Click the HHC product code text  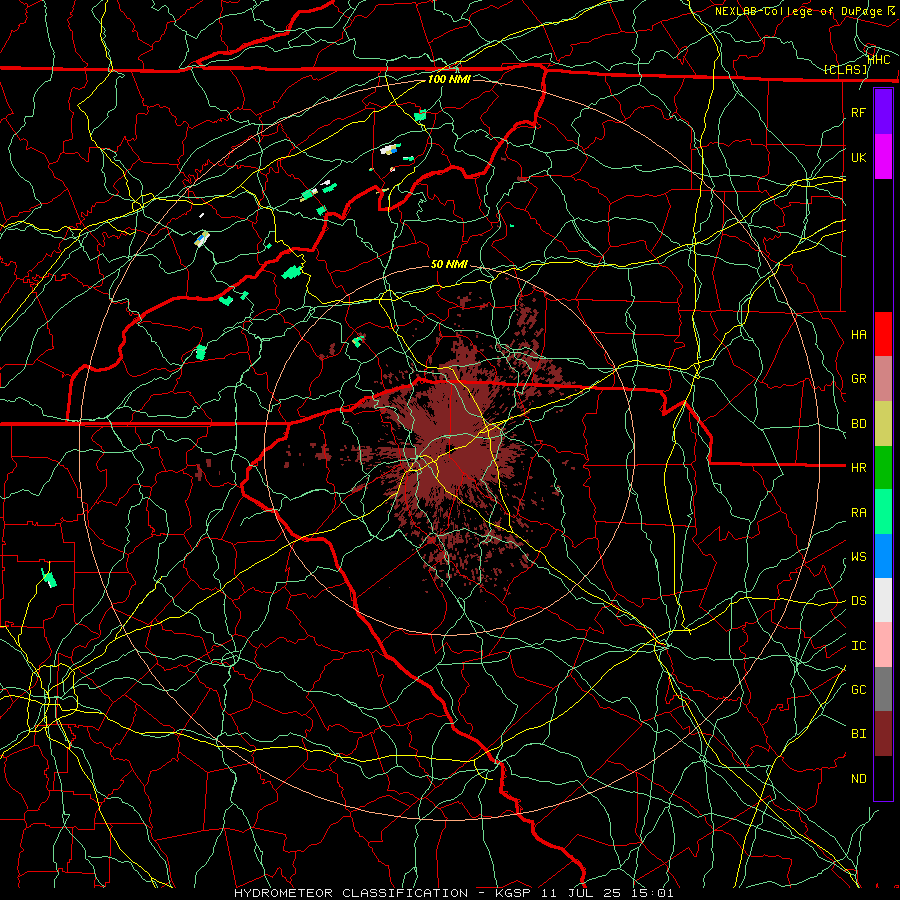point(879,59)
